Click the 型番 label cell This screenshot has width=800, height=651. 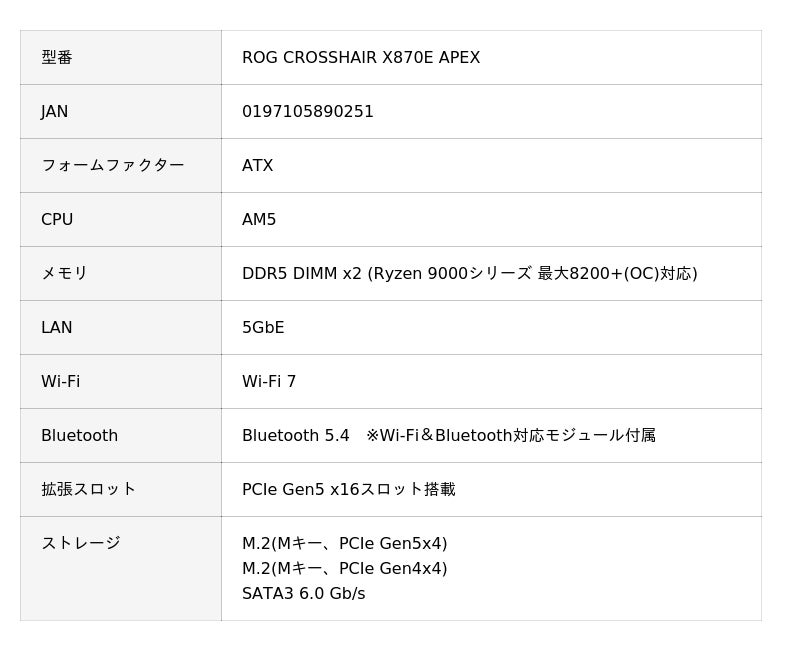pyautogui.click(x=57, y=58)
